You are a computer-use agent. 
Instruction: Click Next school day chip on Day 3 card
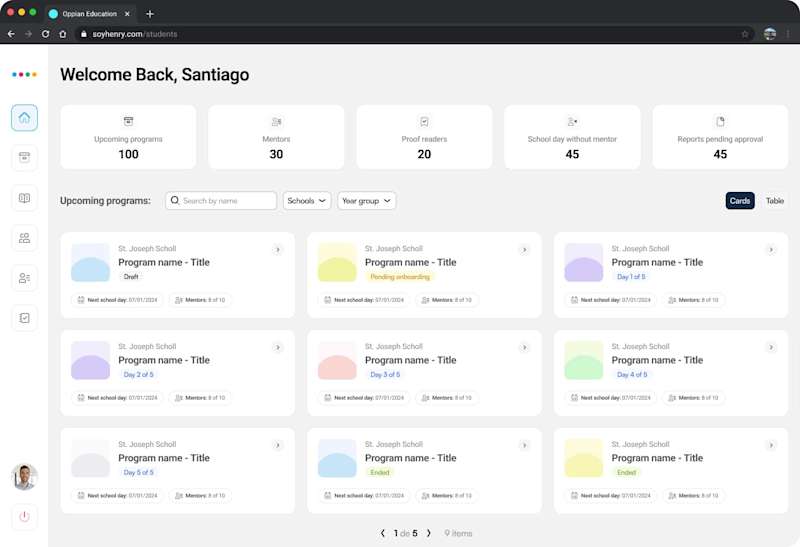pos(364,398)
